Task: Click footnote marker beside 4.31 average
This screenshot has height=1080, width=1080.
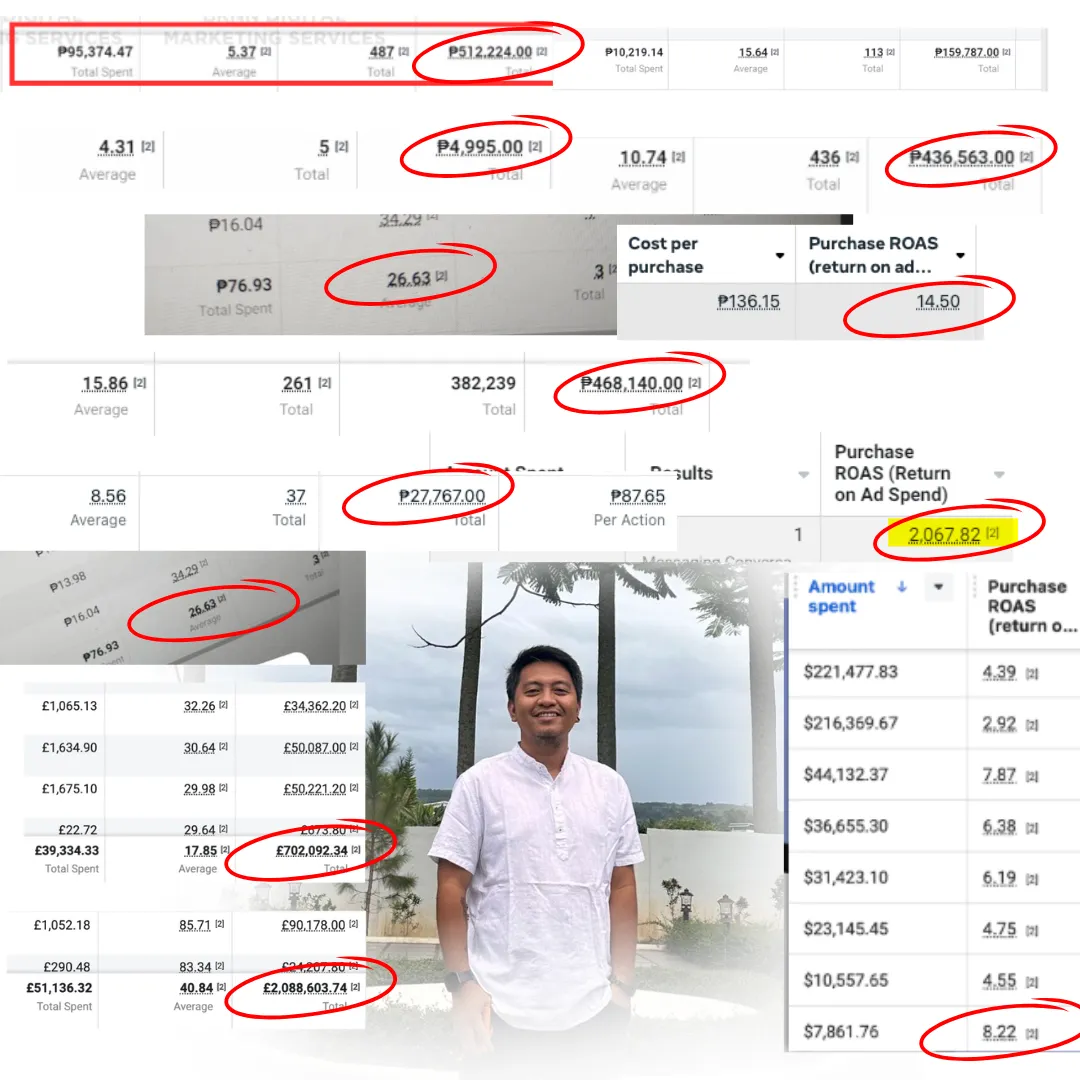Action: (x=148, y=146)
